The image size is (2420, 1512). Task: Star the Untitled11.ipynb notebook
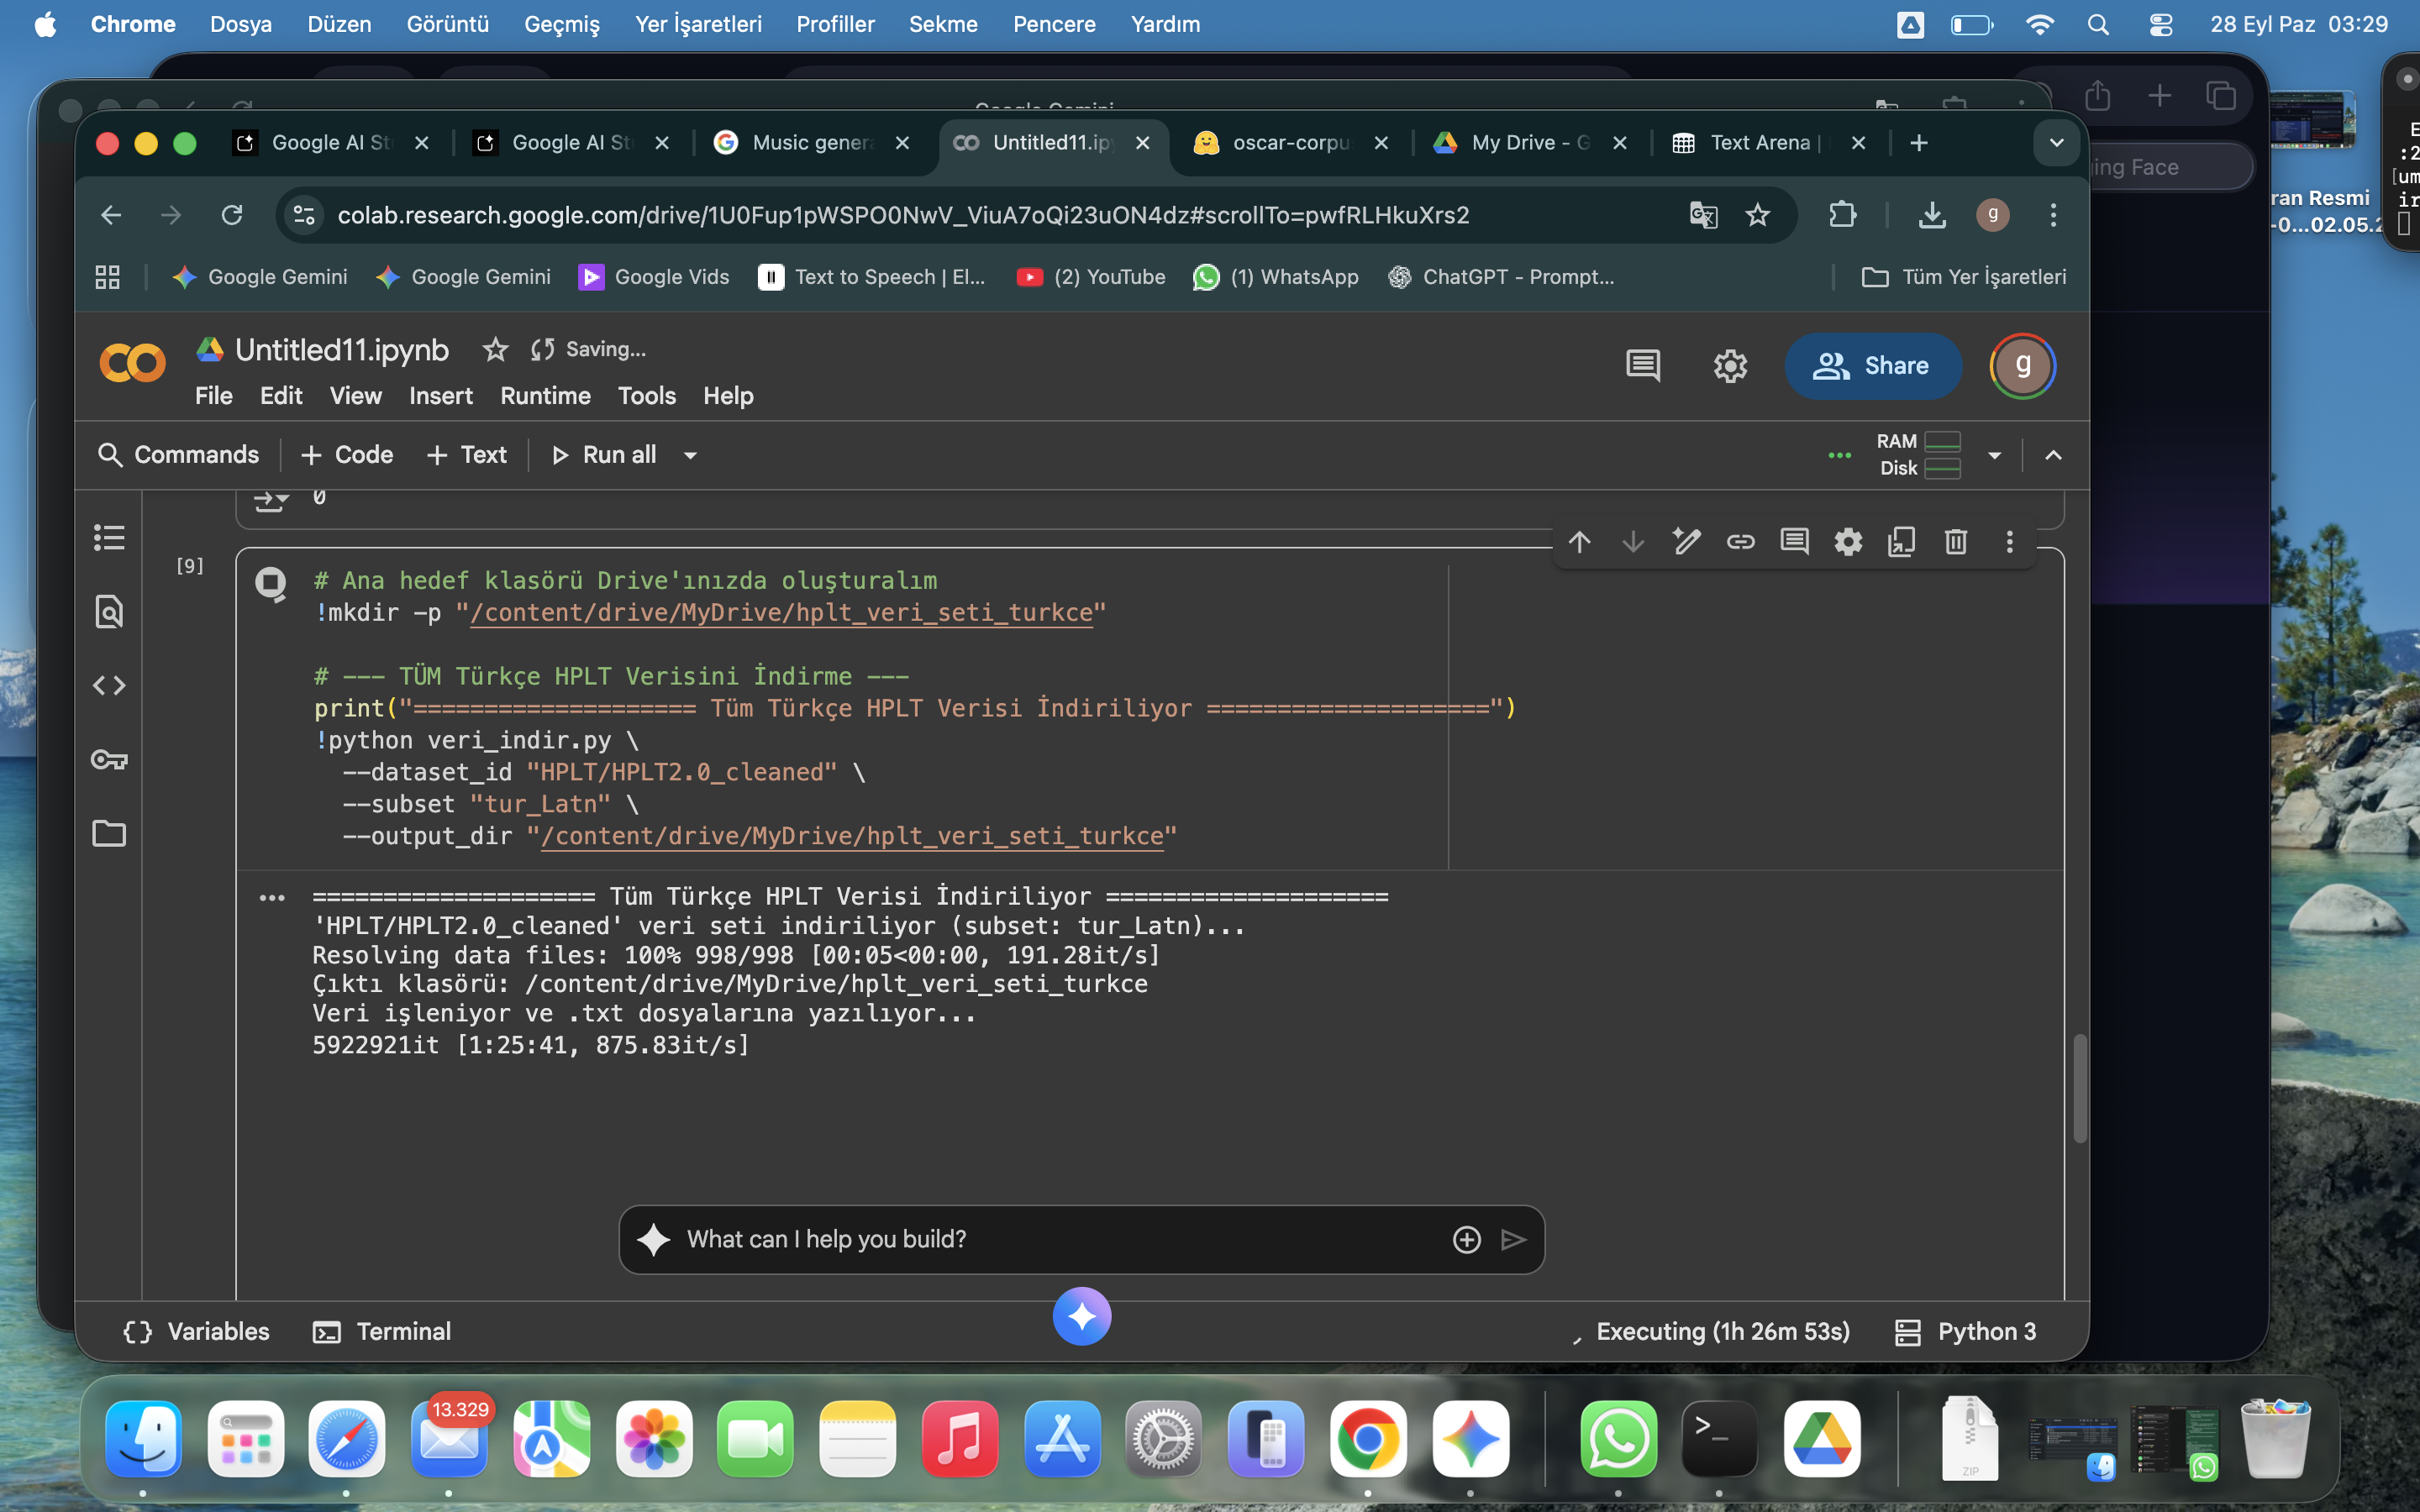tap(495, 350)
